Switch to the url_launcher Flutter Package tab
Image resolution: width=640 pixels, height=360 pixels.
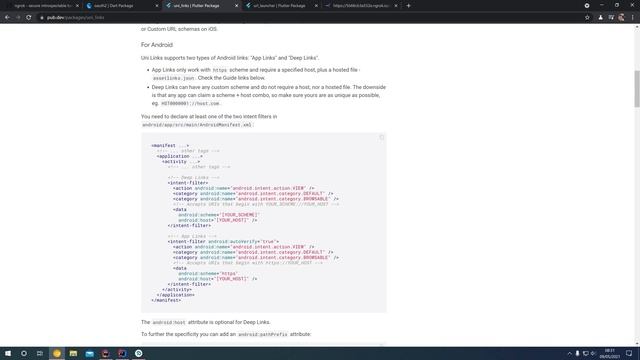[281, 6]
